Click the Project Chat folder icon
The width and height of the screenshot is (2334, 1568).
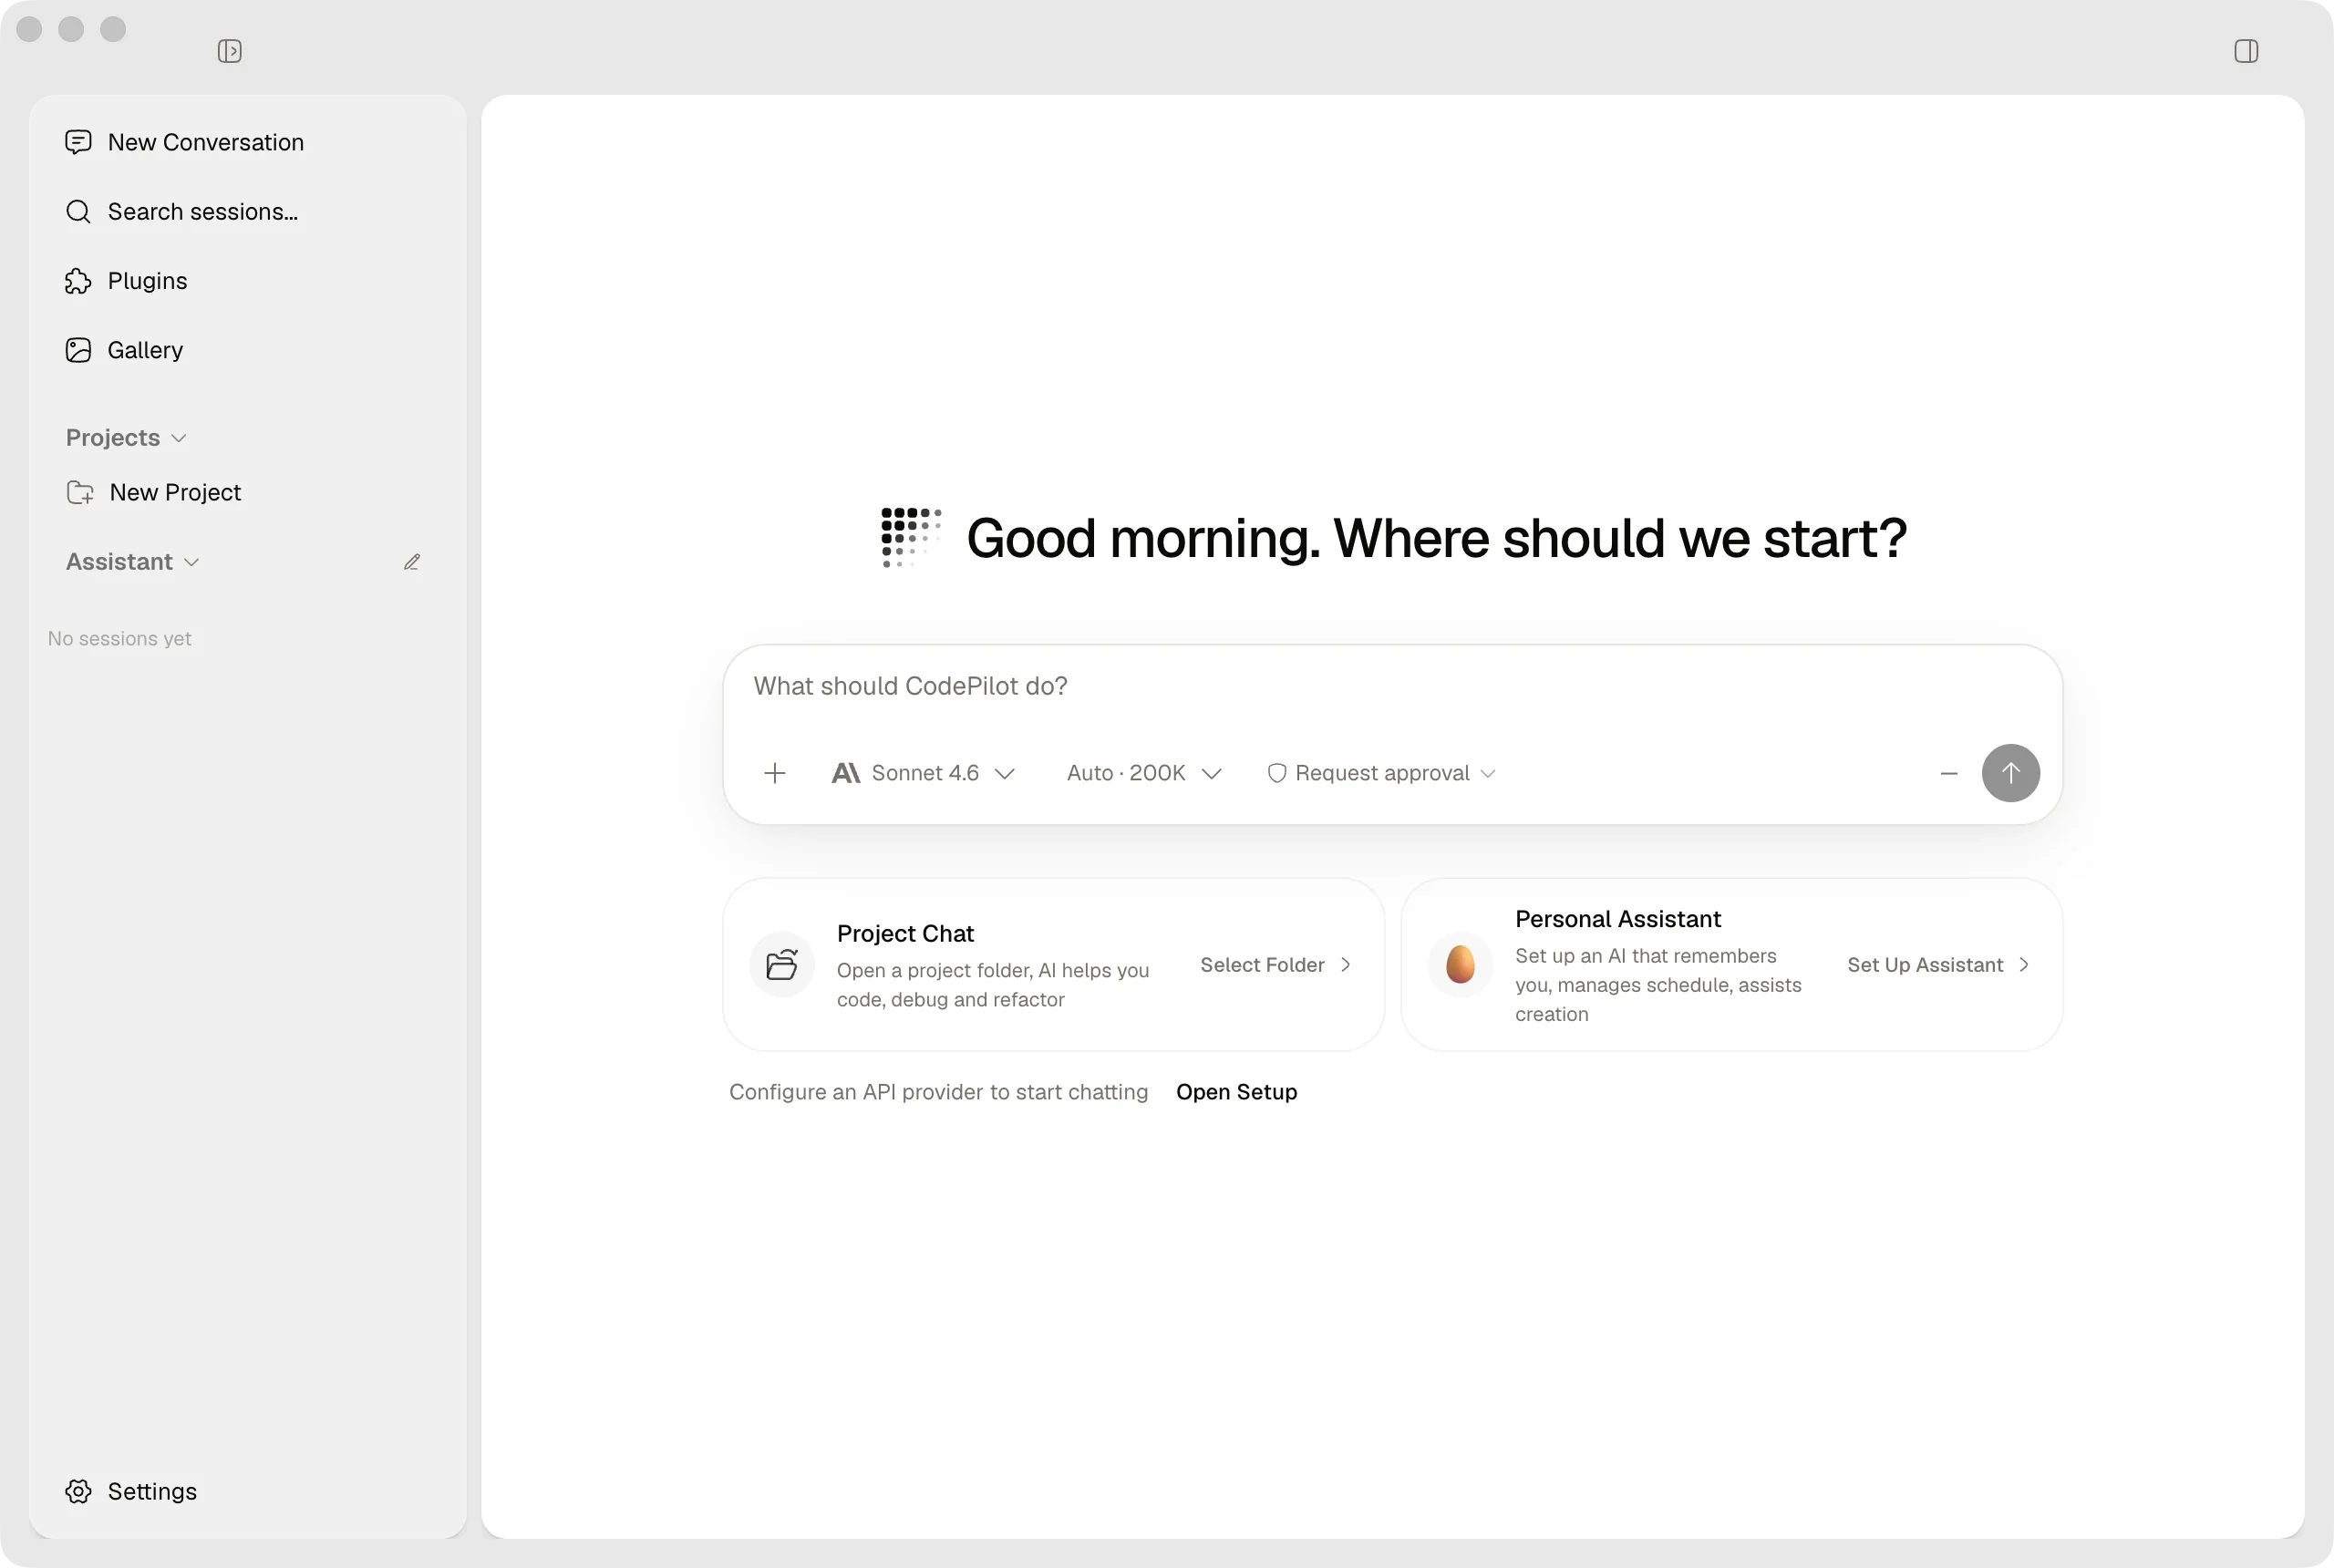coord(782,965)
